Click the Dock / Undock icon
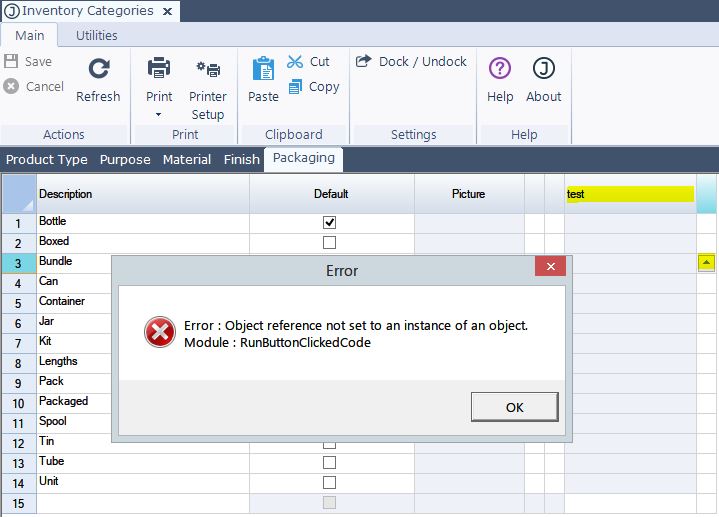Image resolution: width=719 pixels, height=517 pixels. pos(364,62)
